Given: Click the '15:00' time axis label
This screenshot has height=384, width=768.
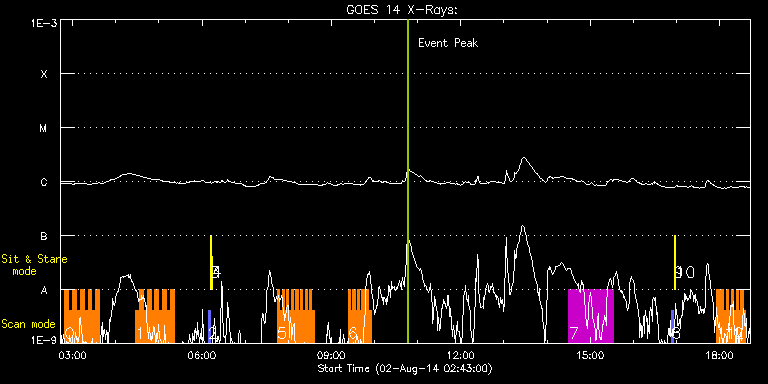Looking at the screenshot, I should tap(590, 355).
